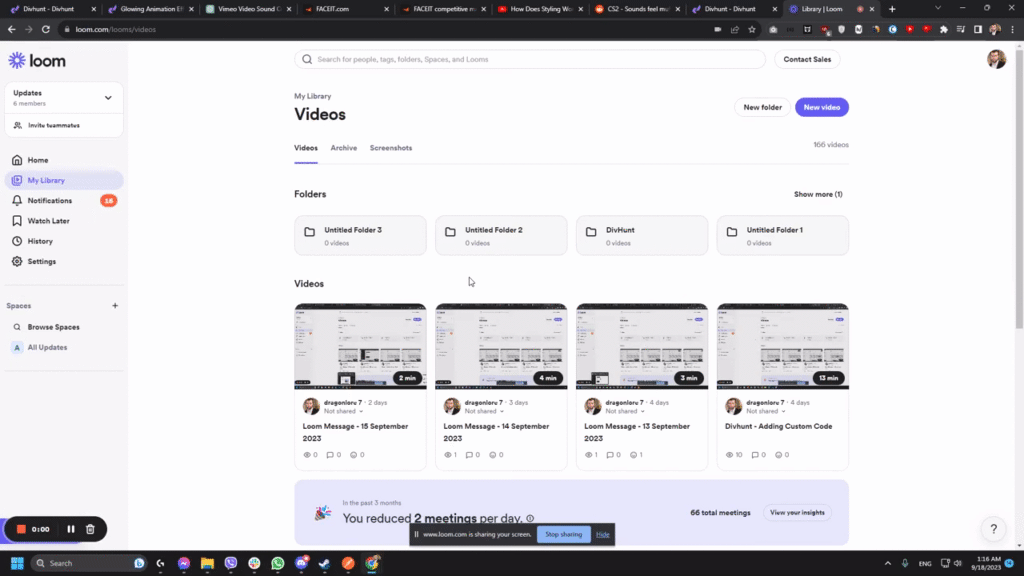Add a new Space with plus icon

(115, 306)
